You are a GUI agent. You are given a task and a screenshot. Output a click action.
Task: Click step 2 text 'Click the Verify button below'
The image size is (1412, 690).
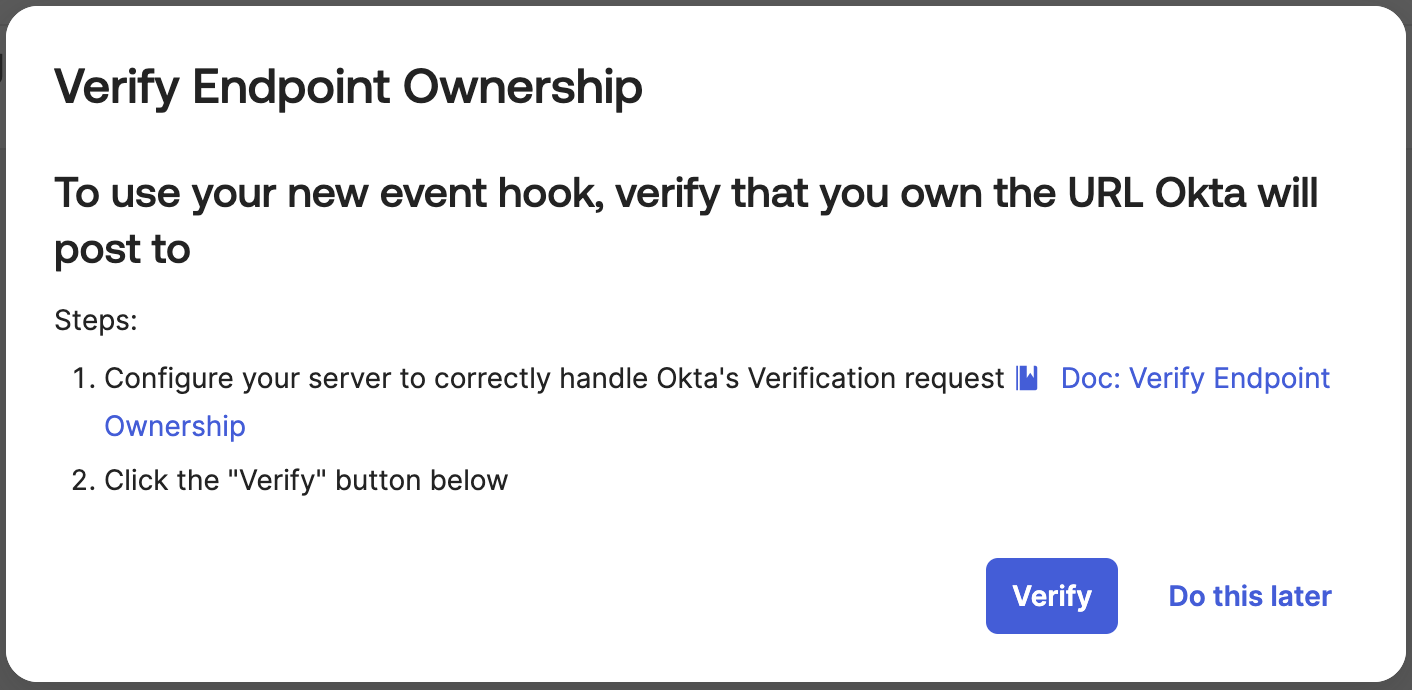(x=306, y=480)
